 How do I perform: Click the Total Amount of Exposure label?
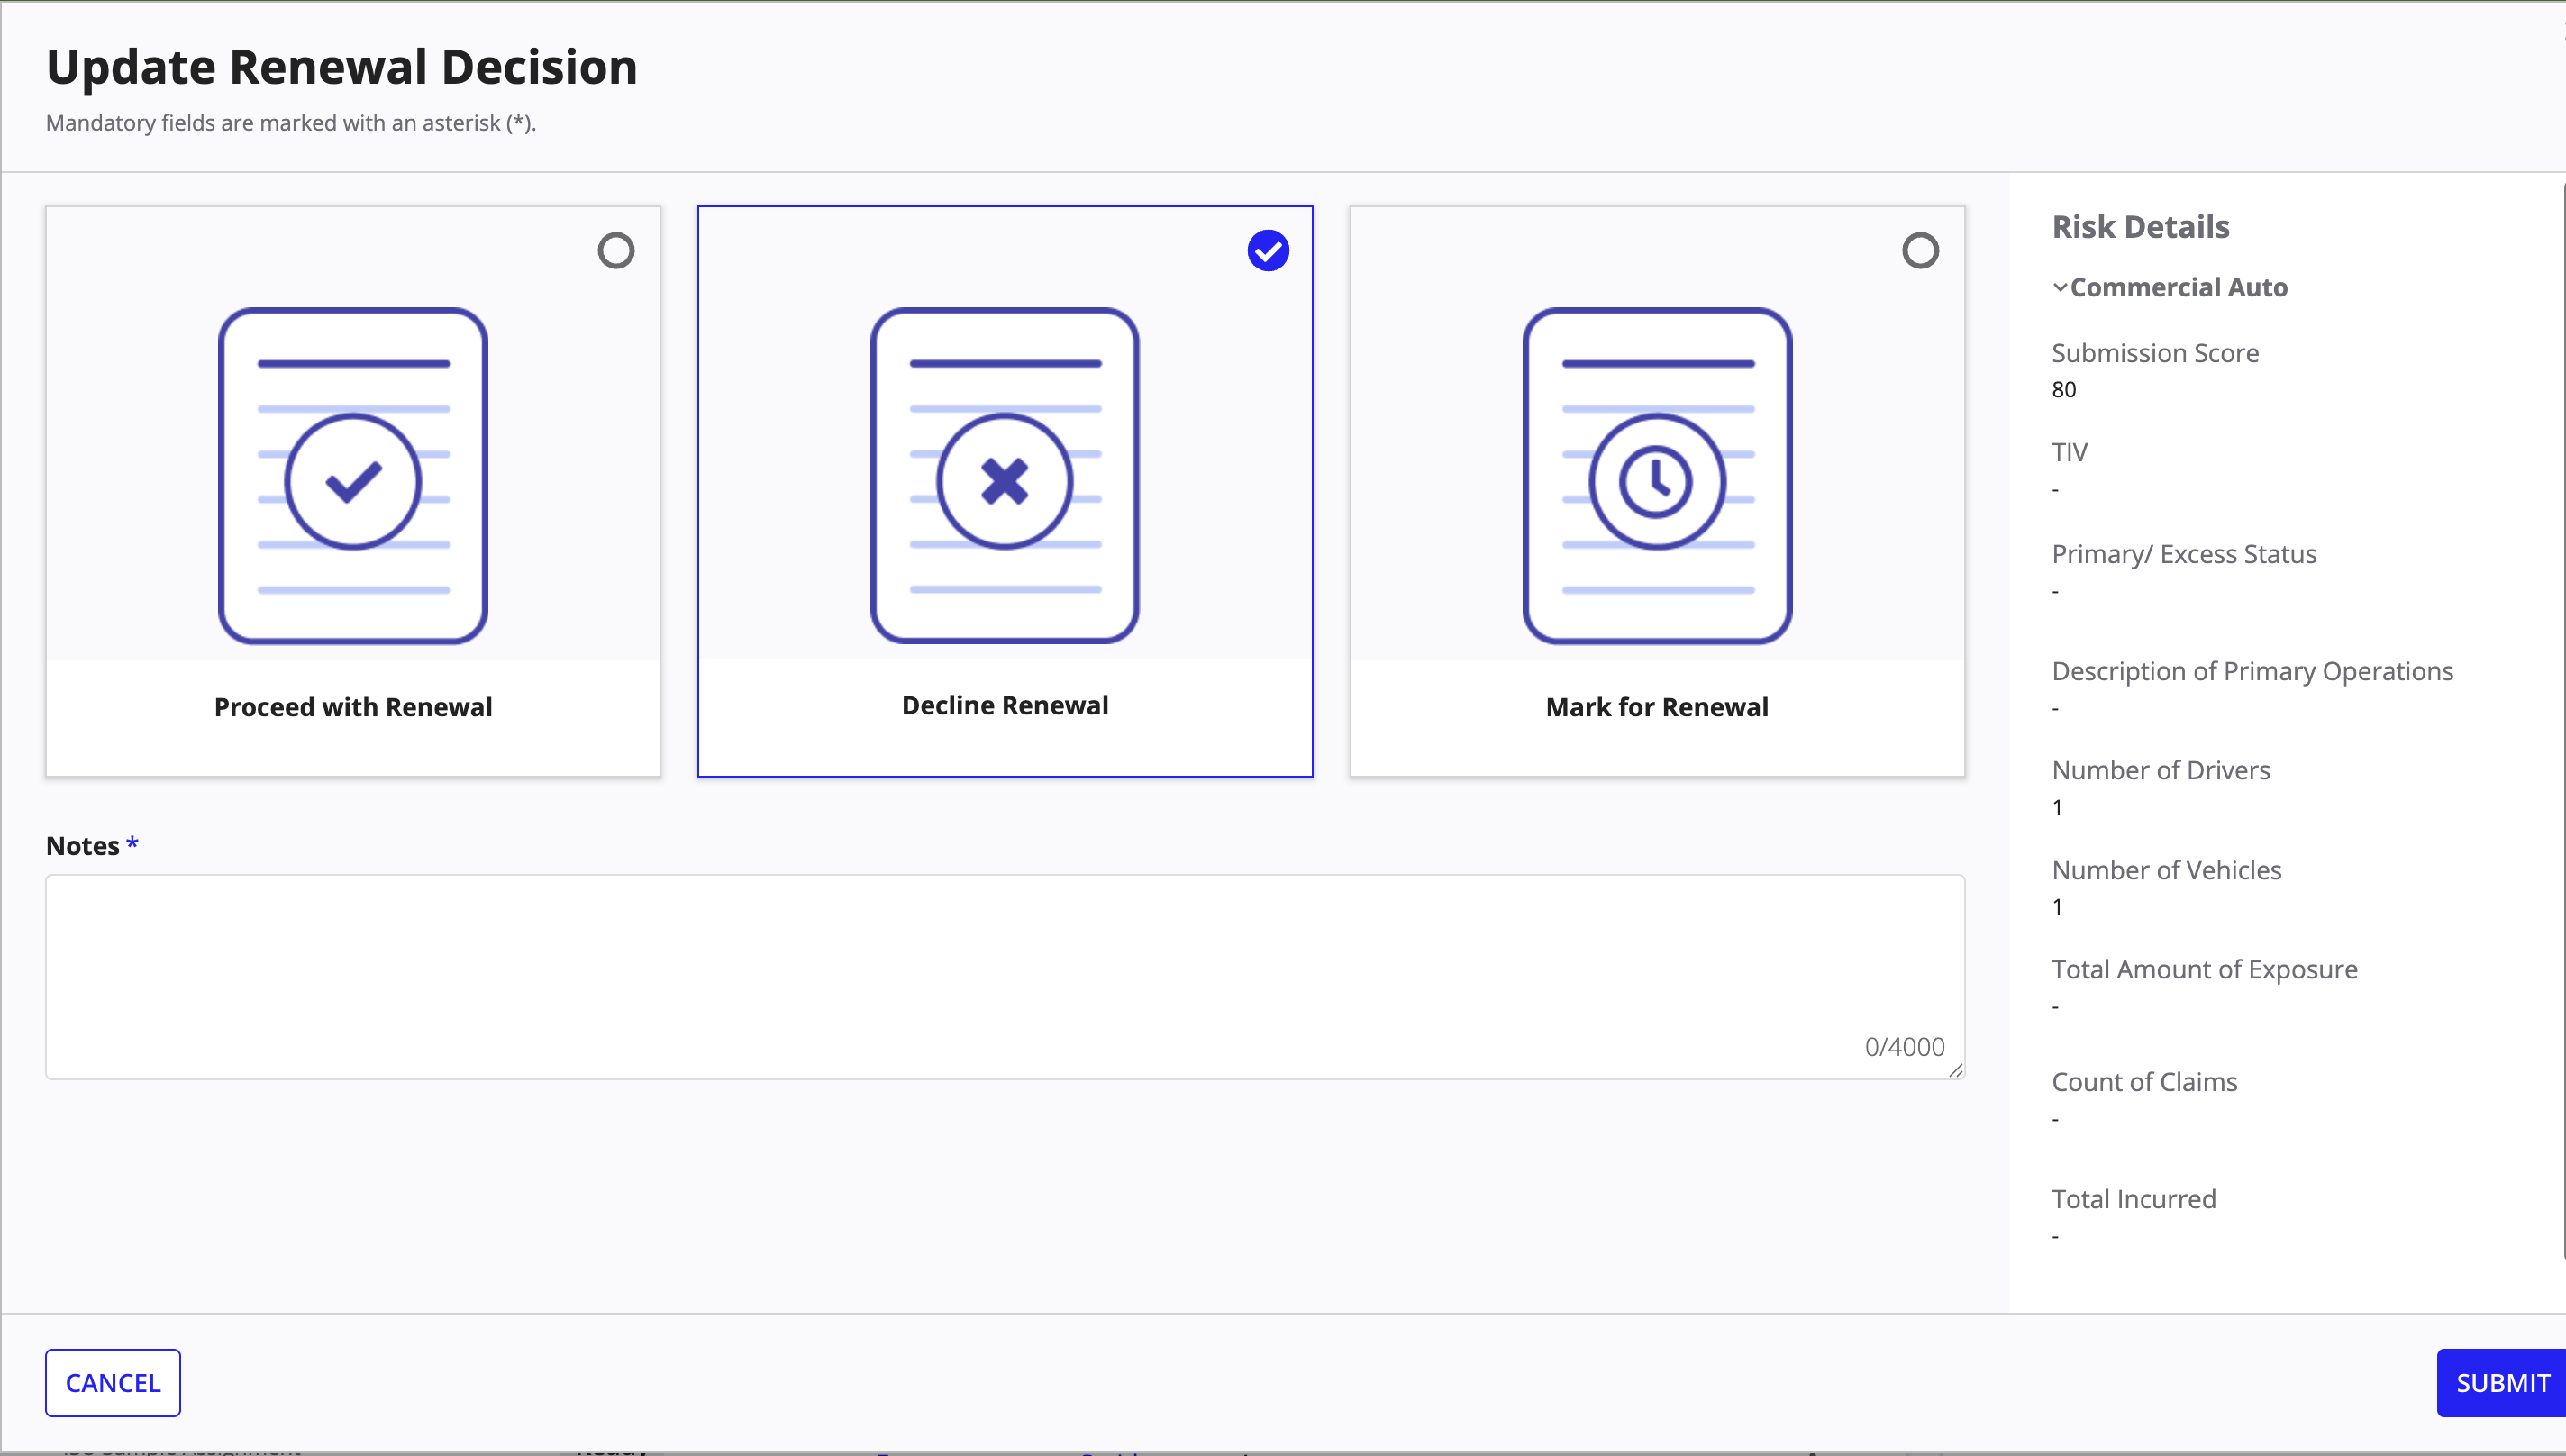(2204, 969)
